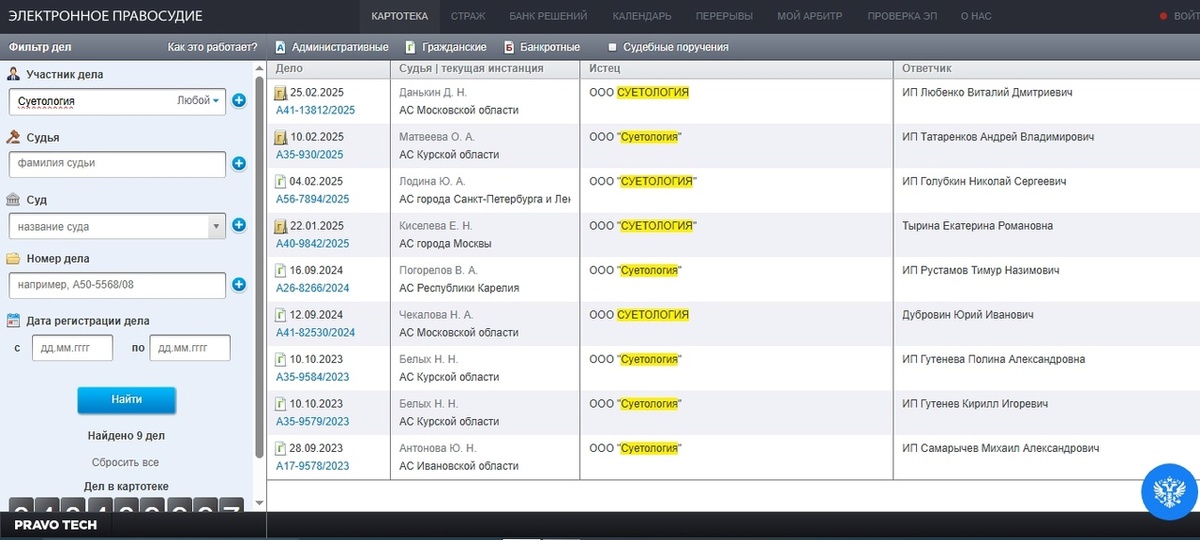Click the Административные filter icon labeled A
This screenshot has height=540, width=1200.
coord(280,47)
